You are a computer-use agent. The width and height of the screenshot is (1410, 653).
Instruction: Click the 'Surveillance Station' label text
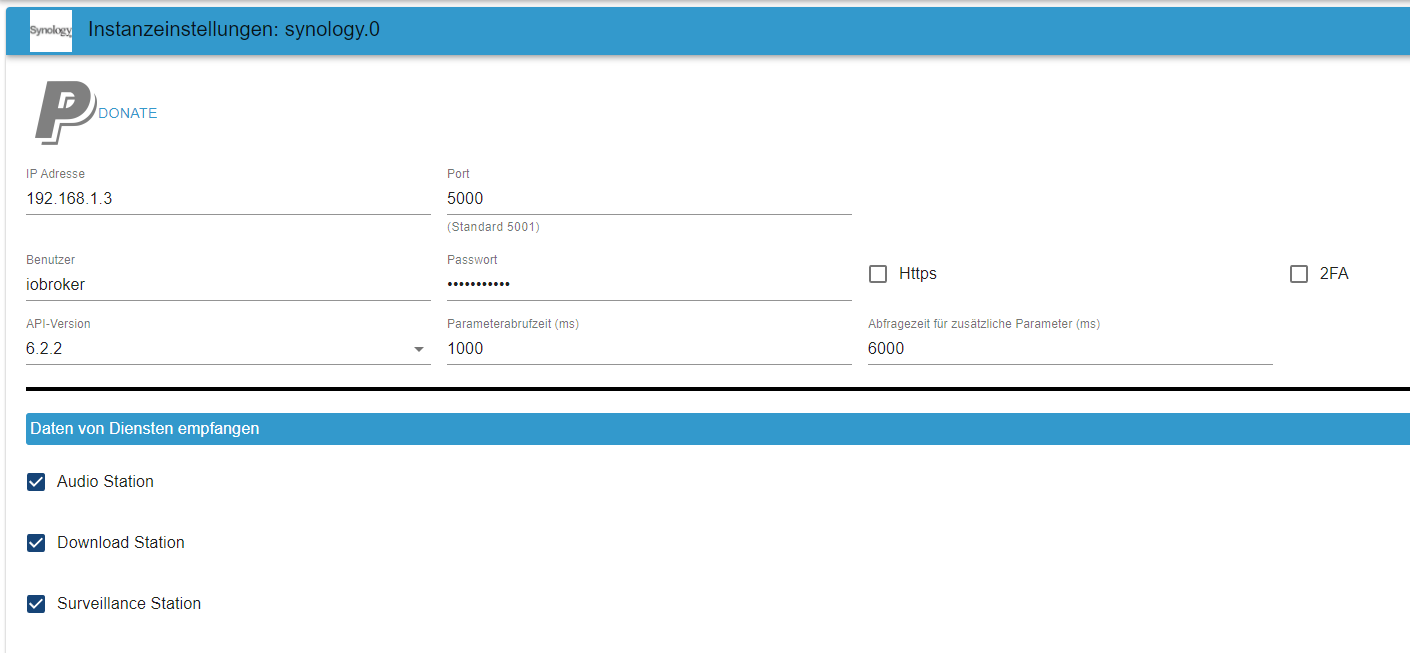coord(129,604)
